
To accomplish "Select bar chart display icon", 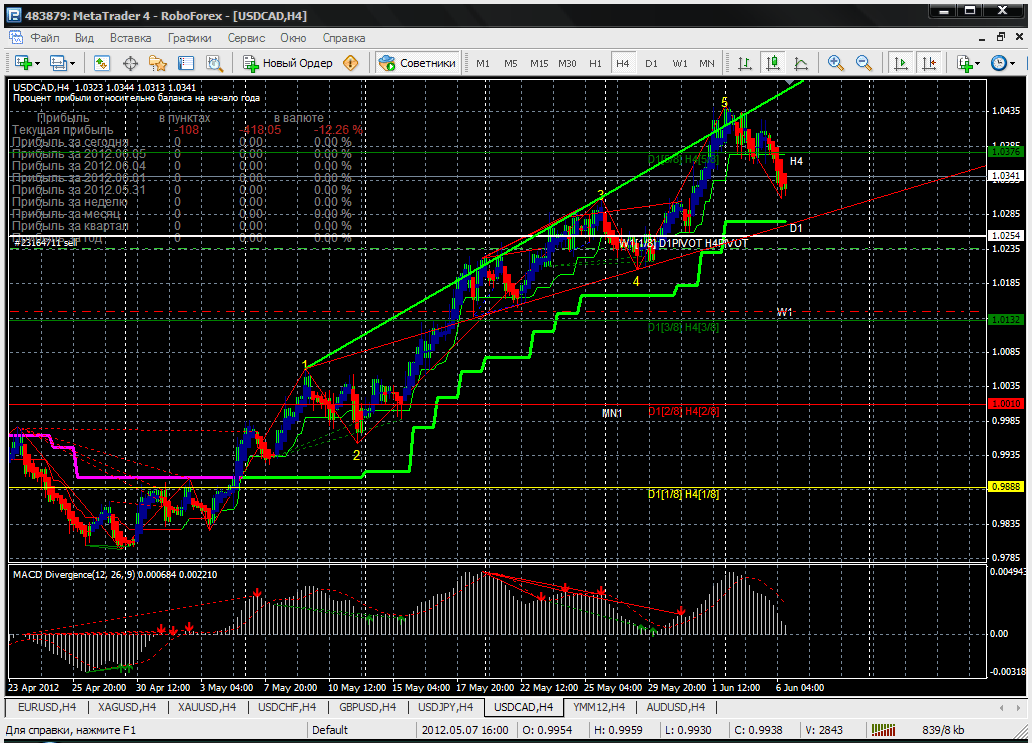I will coord(745,63).
